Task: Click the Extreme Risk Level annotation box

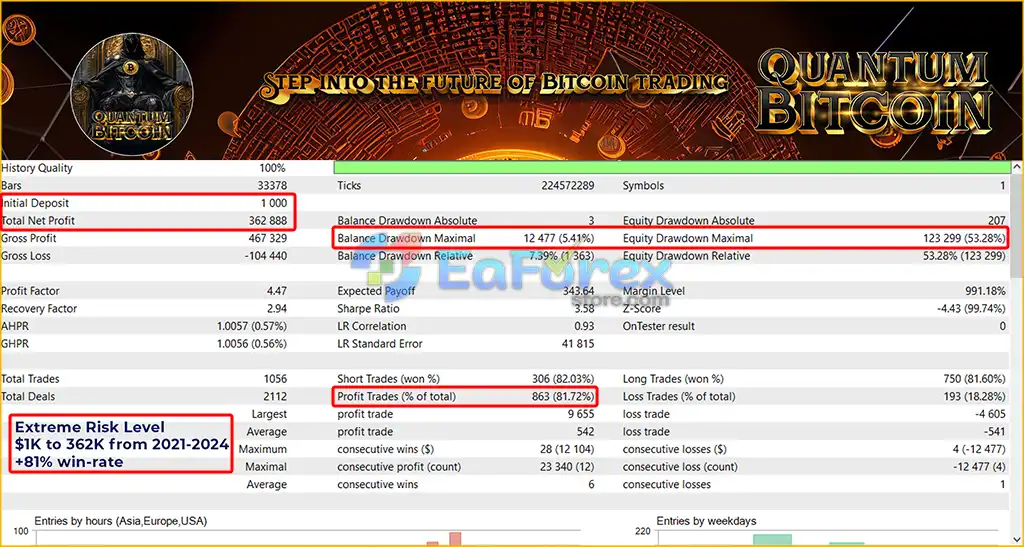Action: click(x=121, y=444)
